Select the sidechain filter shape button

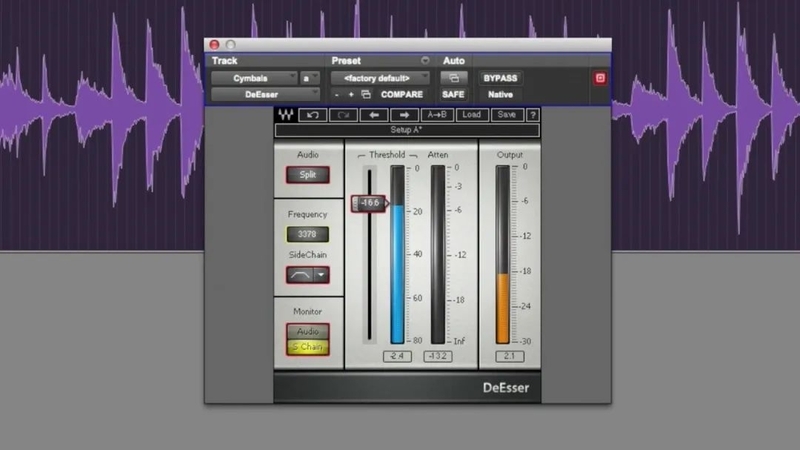point(299,275)
